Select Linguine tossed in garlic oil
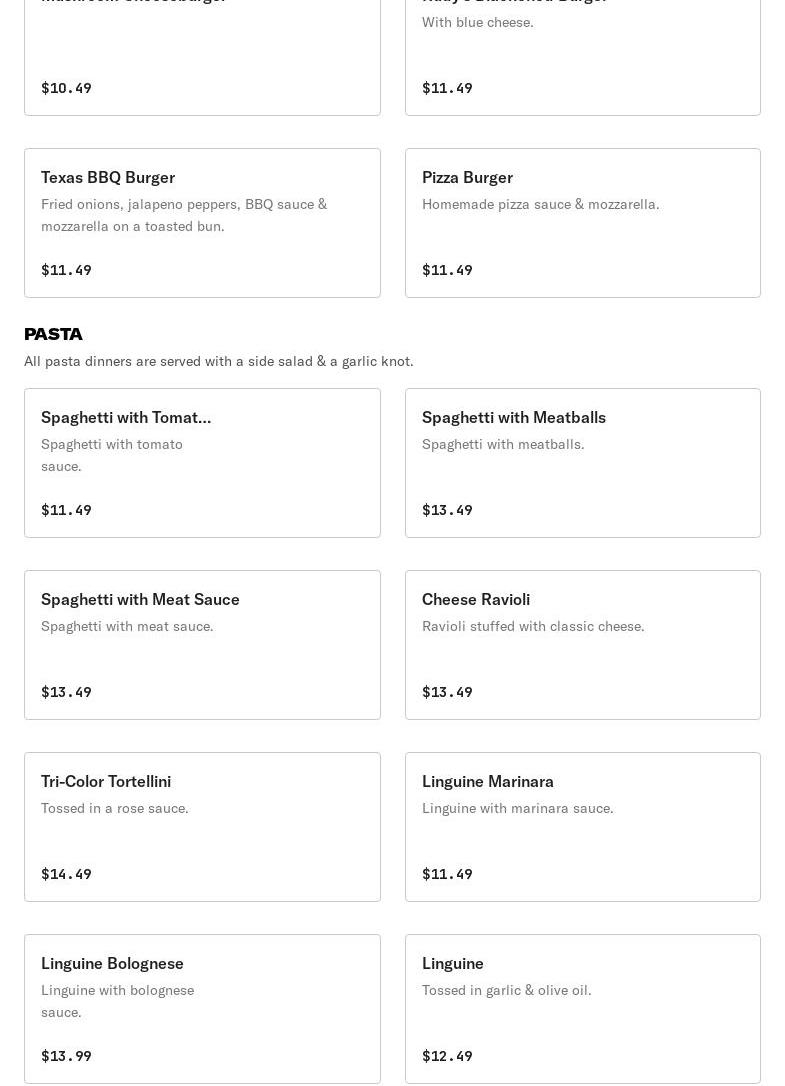 [x=582, y=1008]
